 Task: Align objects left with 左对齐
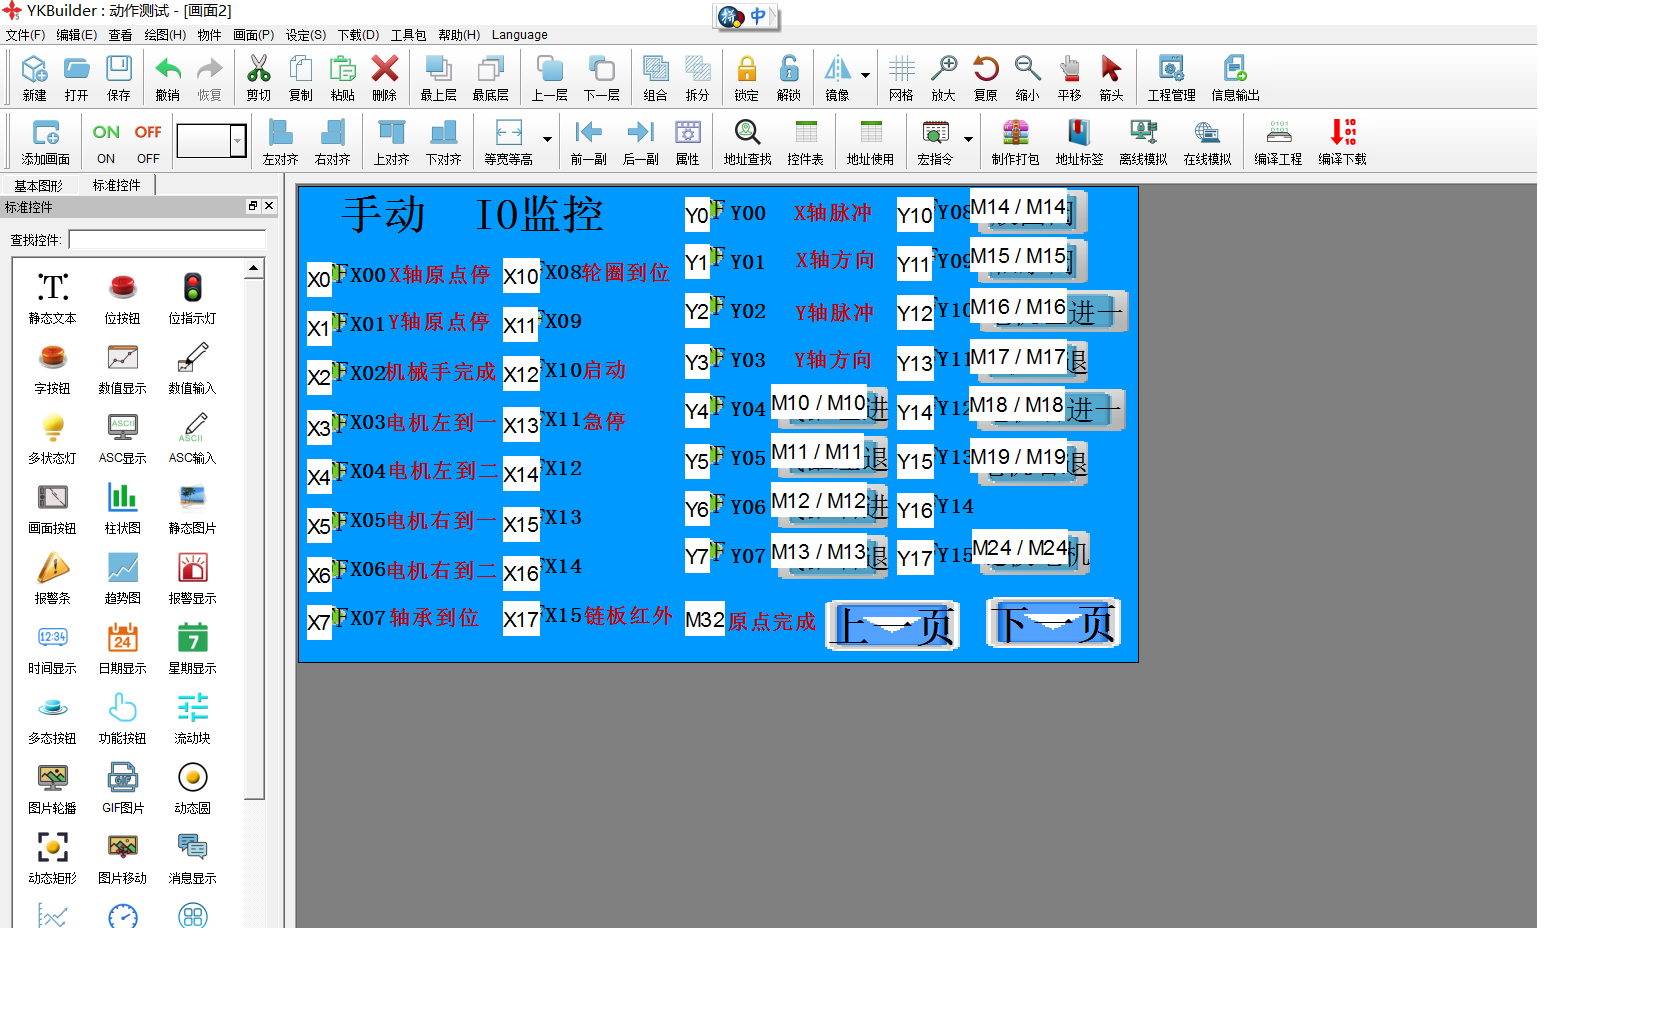[280, 141]
